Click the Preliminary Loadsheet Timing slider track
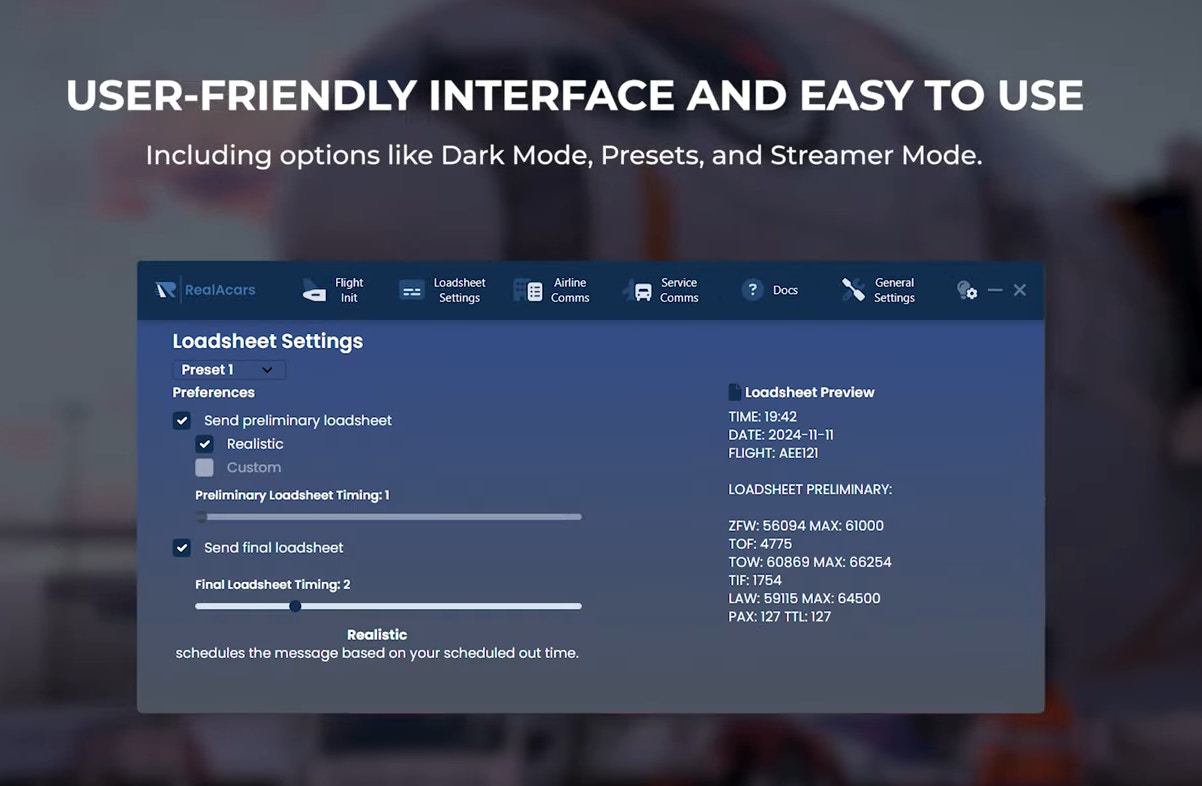This screenshot has height=786, width=1202. pos(388,517)
